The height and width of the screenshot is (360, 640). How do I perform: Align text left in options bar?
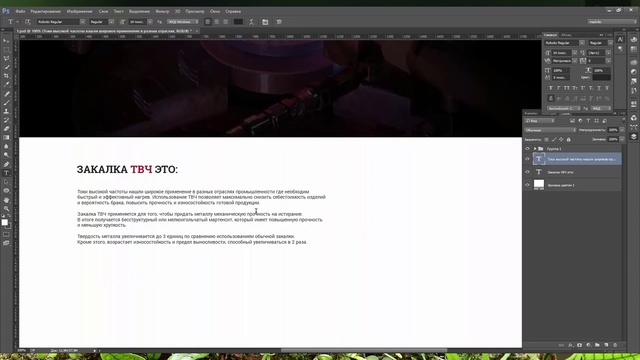coord(208,22)
